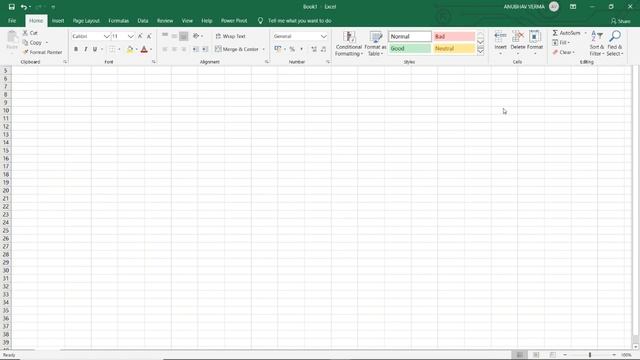Switch to the Insert tab
Image resolution: width=640 pixels, height=360 pixels.
[58, 21]
